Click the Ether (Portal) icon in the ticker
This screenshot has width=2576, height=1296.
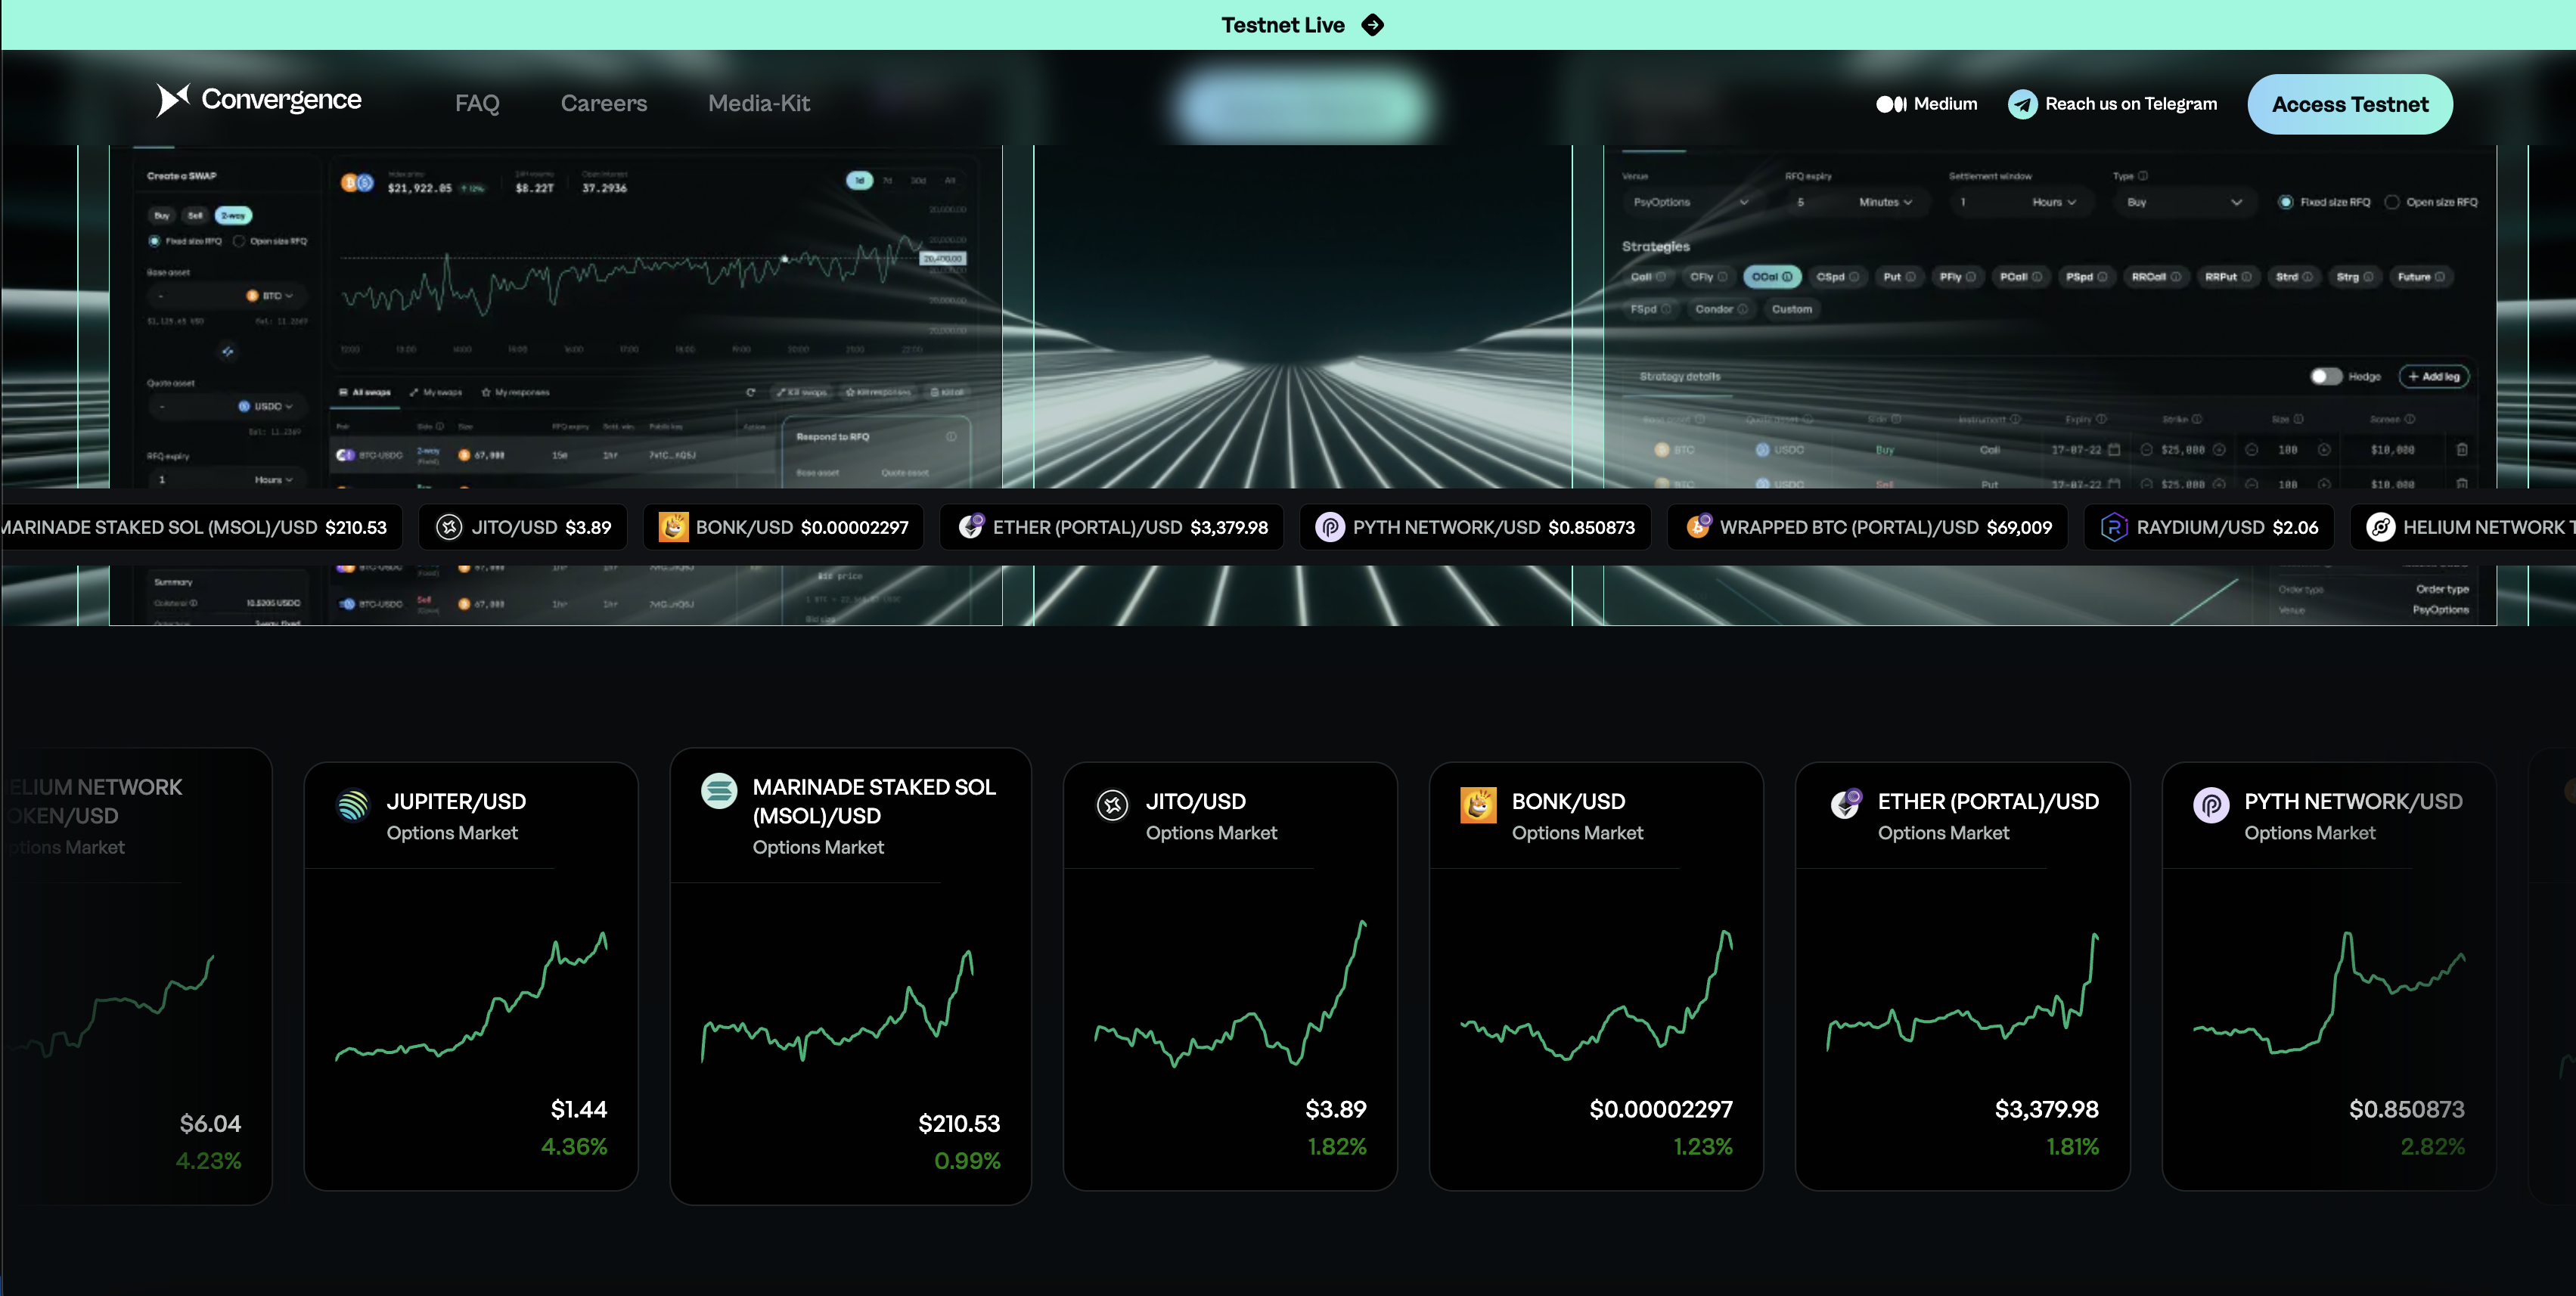point(972,526)
